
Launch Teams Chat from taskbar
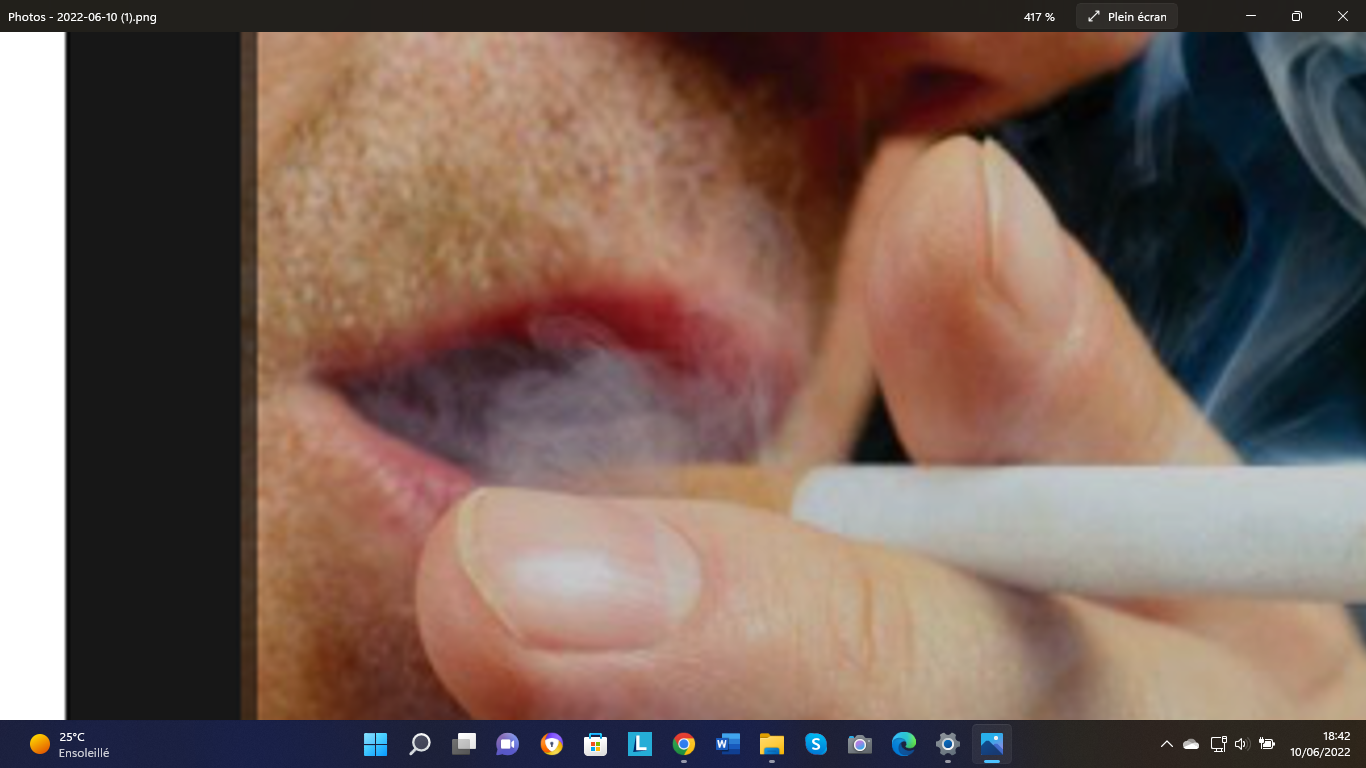pyautogui.click(x=508, y=744)
